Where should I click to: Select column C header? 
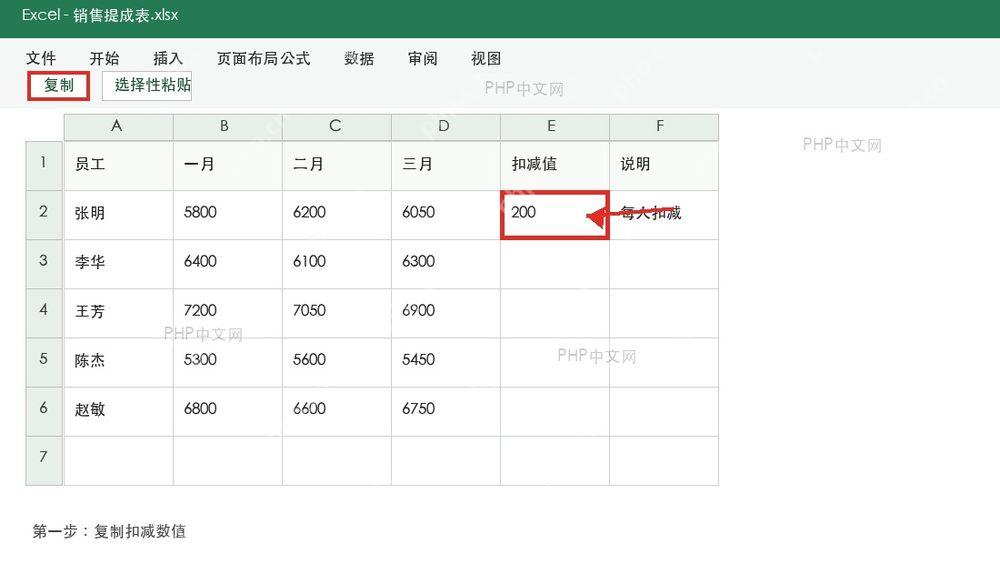[336, 127]
